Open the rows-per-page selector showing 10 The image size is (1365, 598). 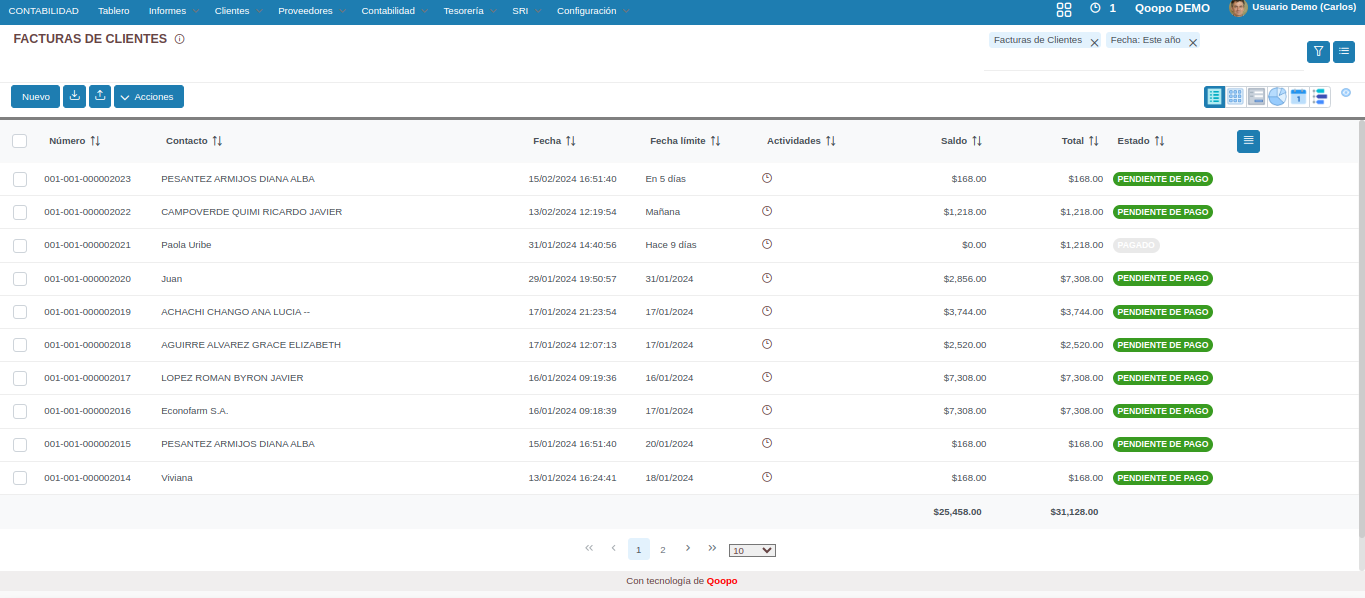point(752,550)
